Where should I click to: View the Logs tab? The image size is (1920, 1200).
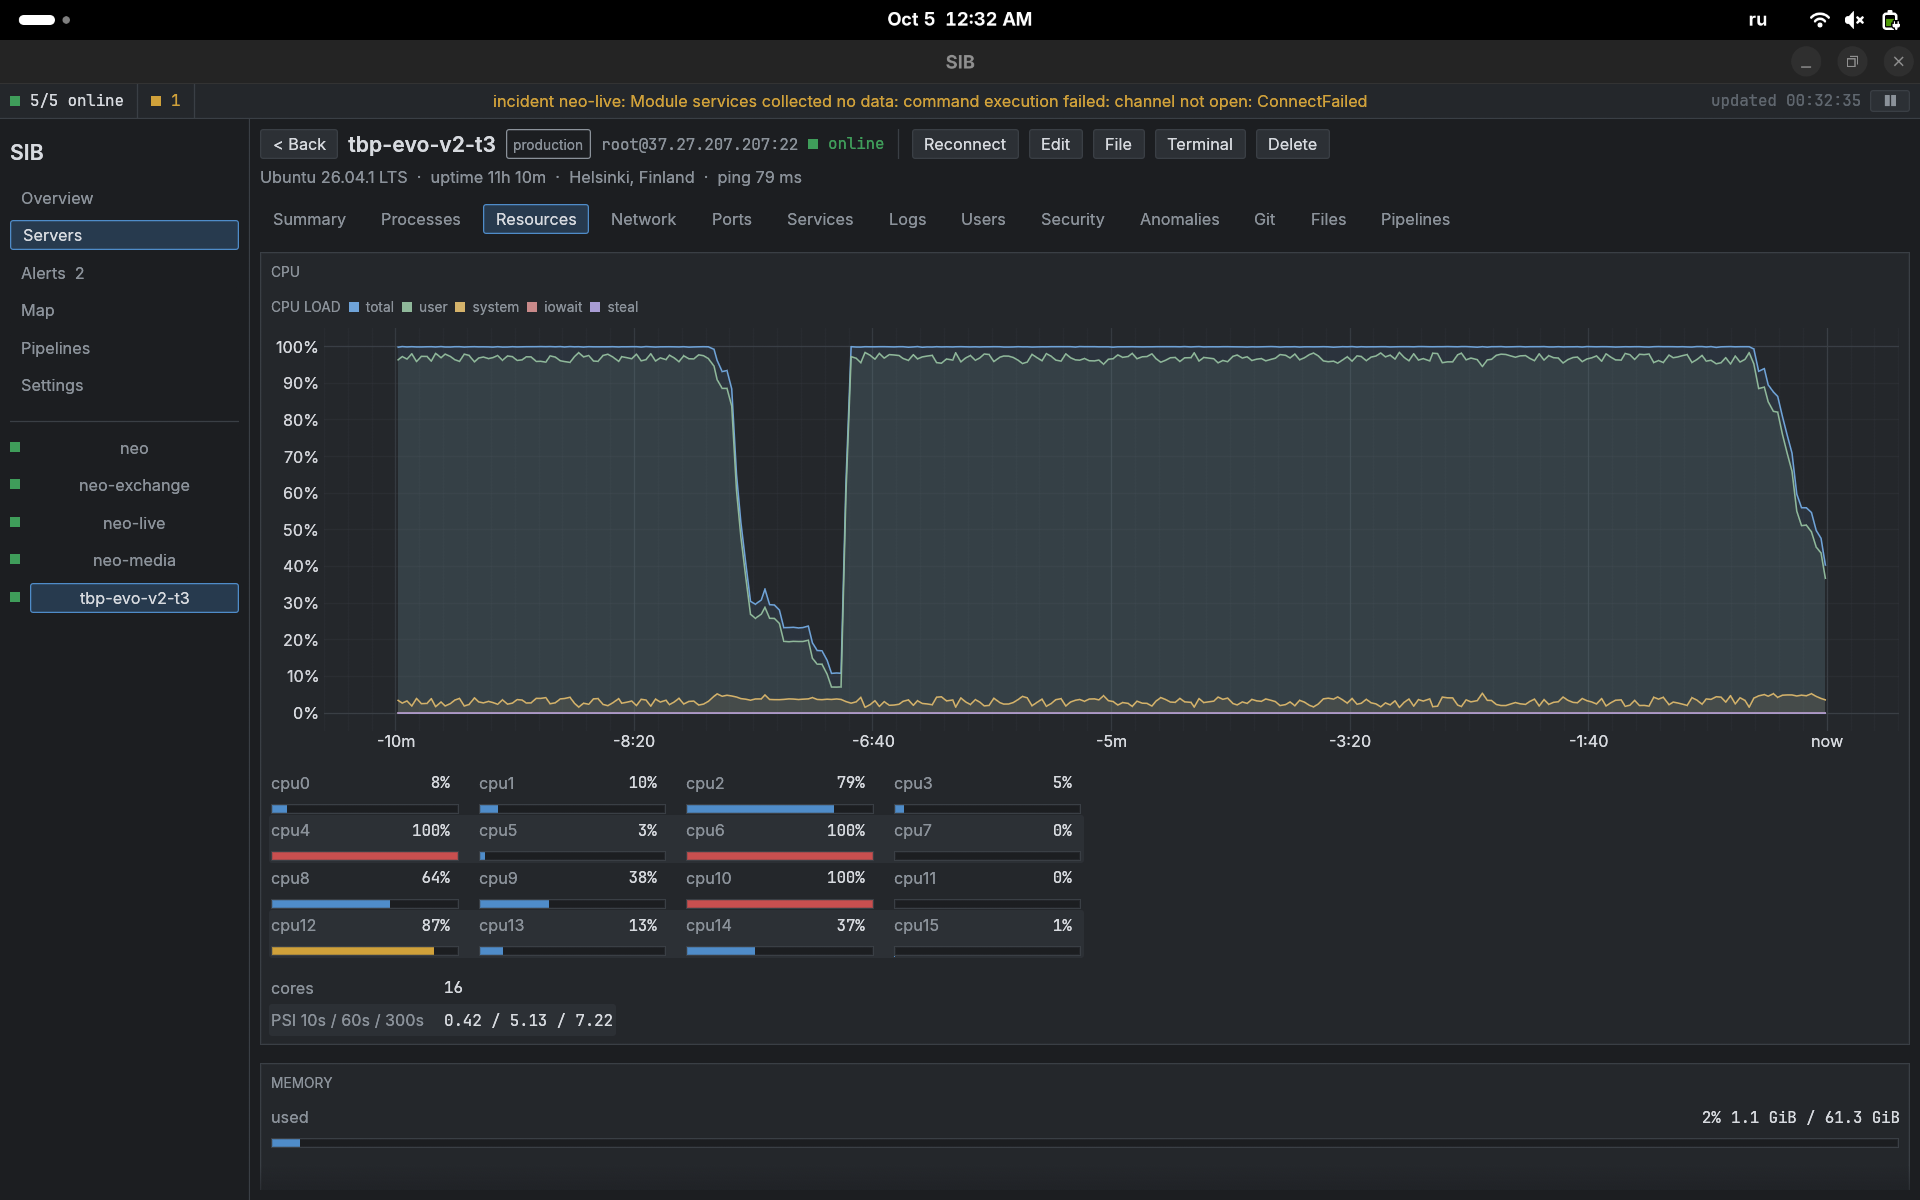(908, 219)
